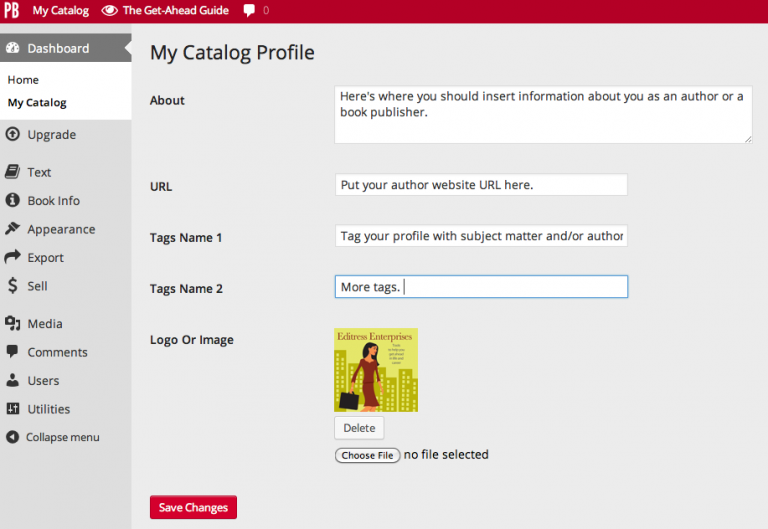Delete the uploaded logo image
This screenshot has width=768, height=529.
click(359, 428)
